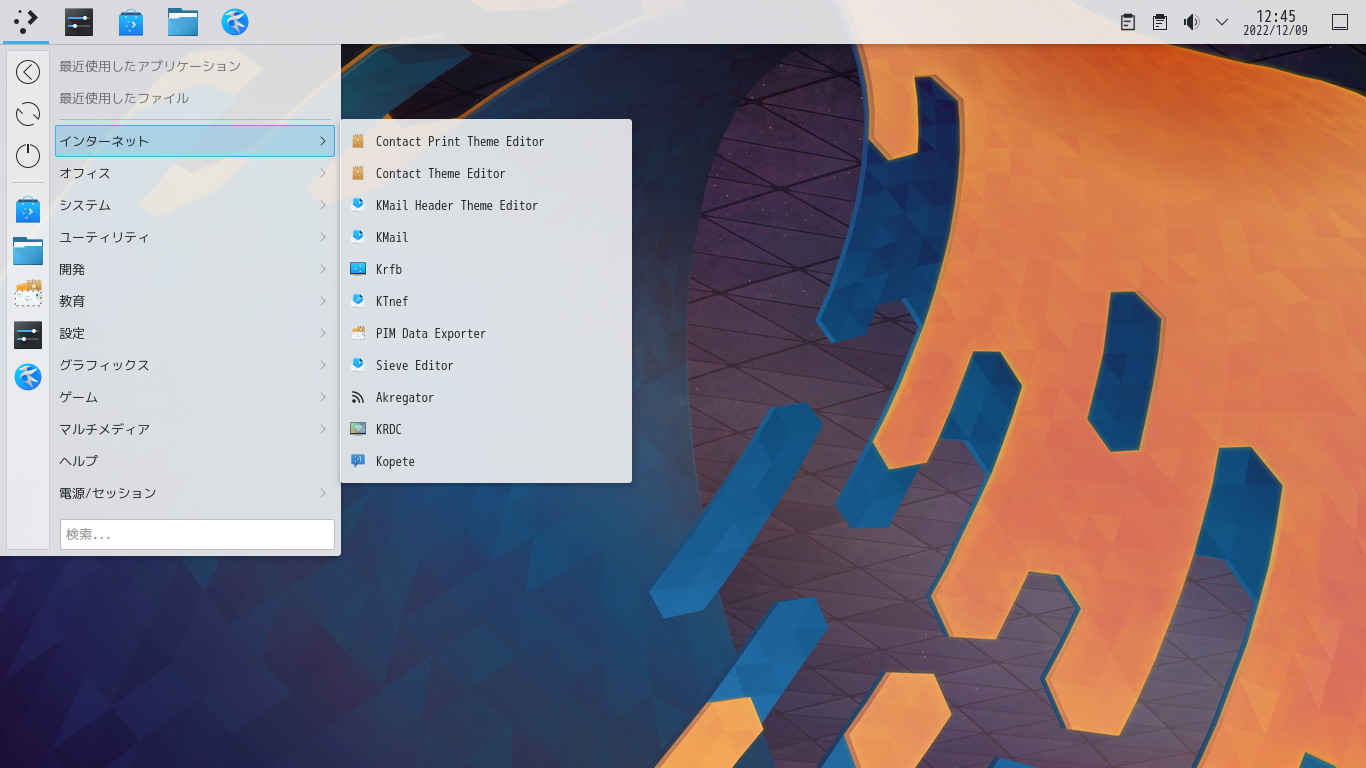Screen dimensions: 1366x768
Task: Expand the ユーティリティ category
Action: [195, 237]
